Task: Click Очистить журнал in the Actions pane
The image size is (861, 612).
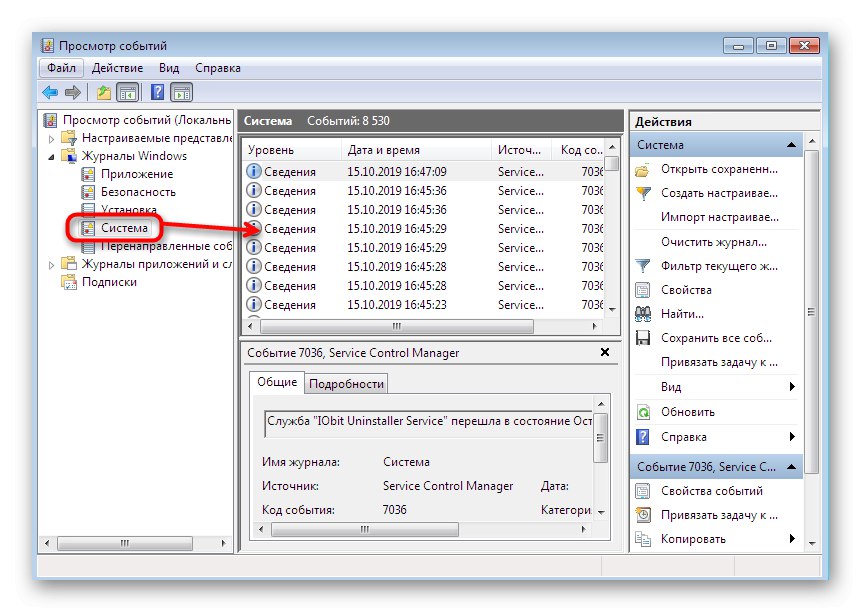Action: [x=713, y=242]
